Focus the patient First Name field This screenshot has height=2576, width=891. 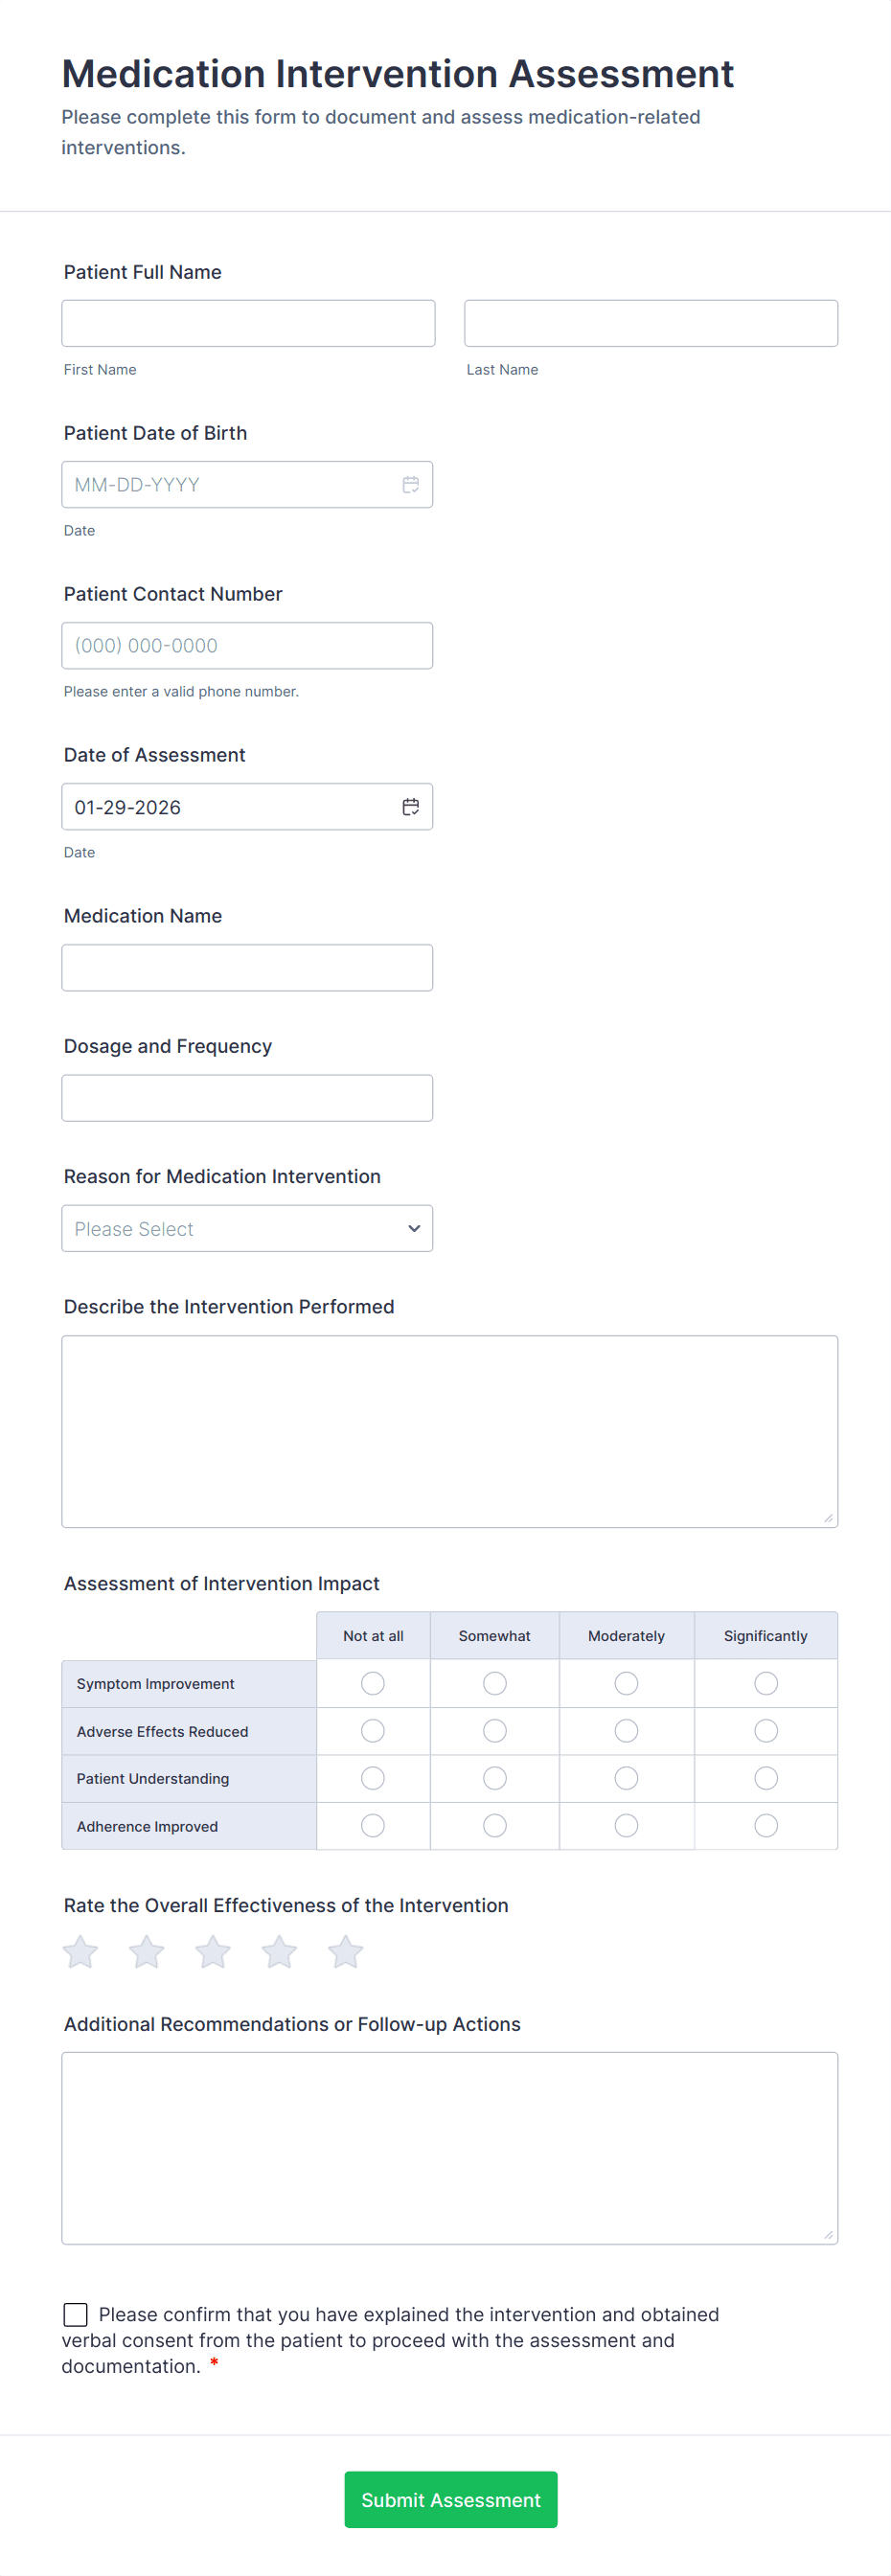coord(248,324)
